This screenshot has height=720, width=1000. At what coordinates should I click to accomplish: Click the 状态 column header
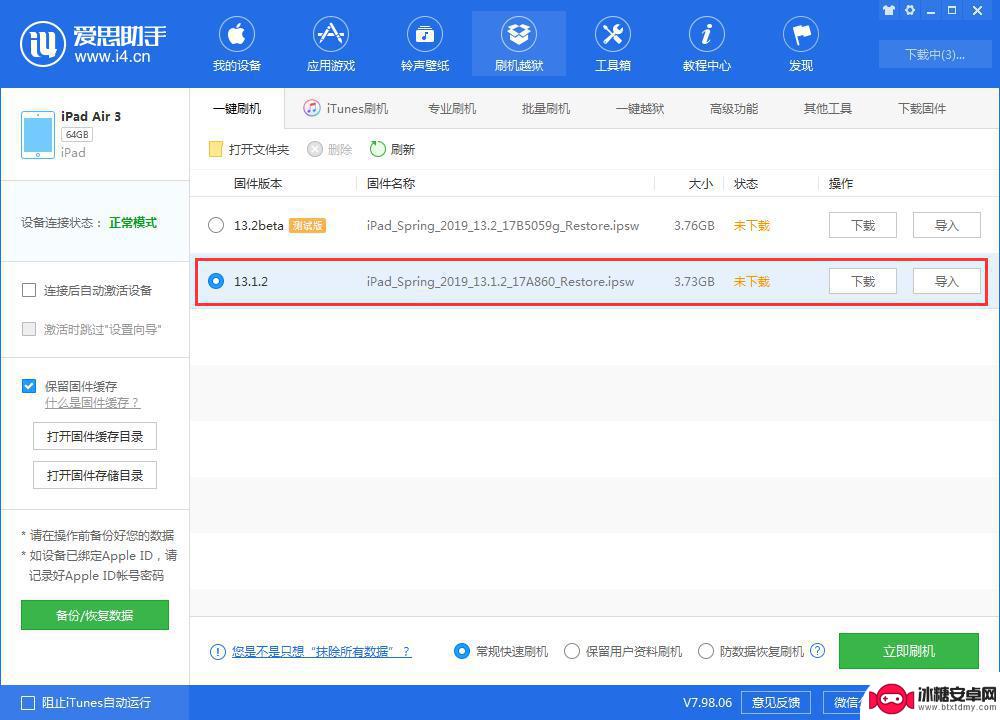click(746, 184)
